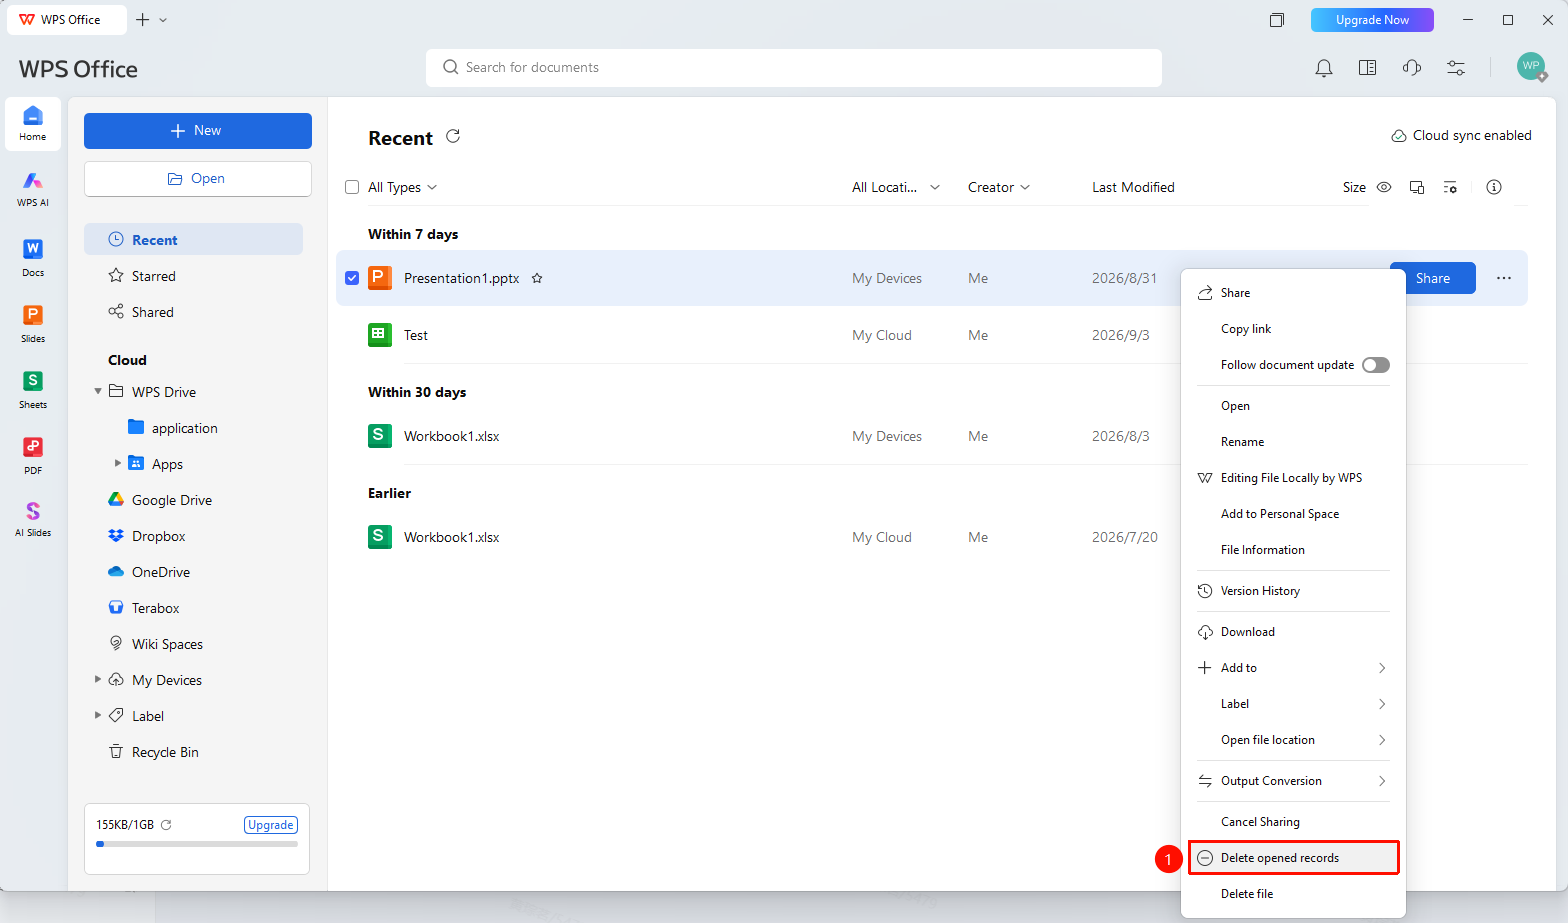Click the Upgrade storage link
1568x923 pixels.
pyautogui.click(x=271, y=825)
